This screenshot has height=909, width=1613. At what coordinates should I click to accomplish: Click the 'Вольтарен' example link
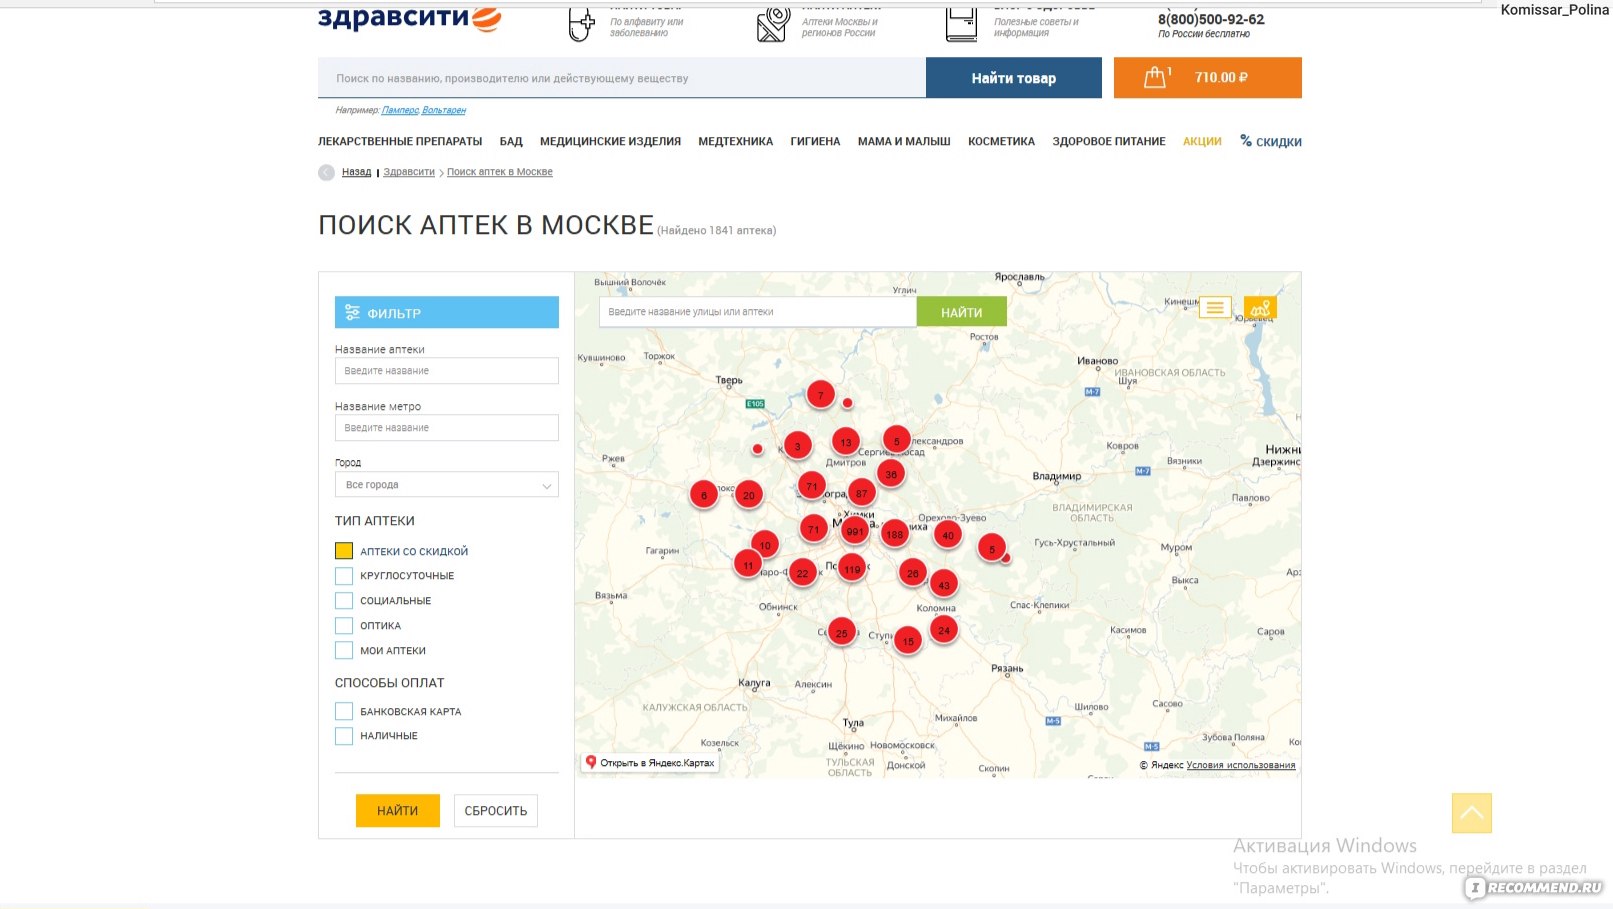click(444, 110)
